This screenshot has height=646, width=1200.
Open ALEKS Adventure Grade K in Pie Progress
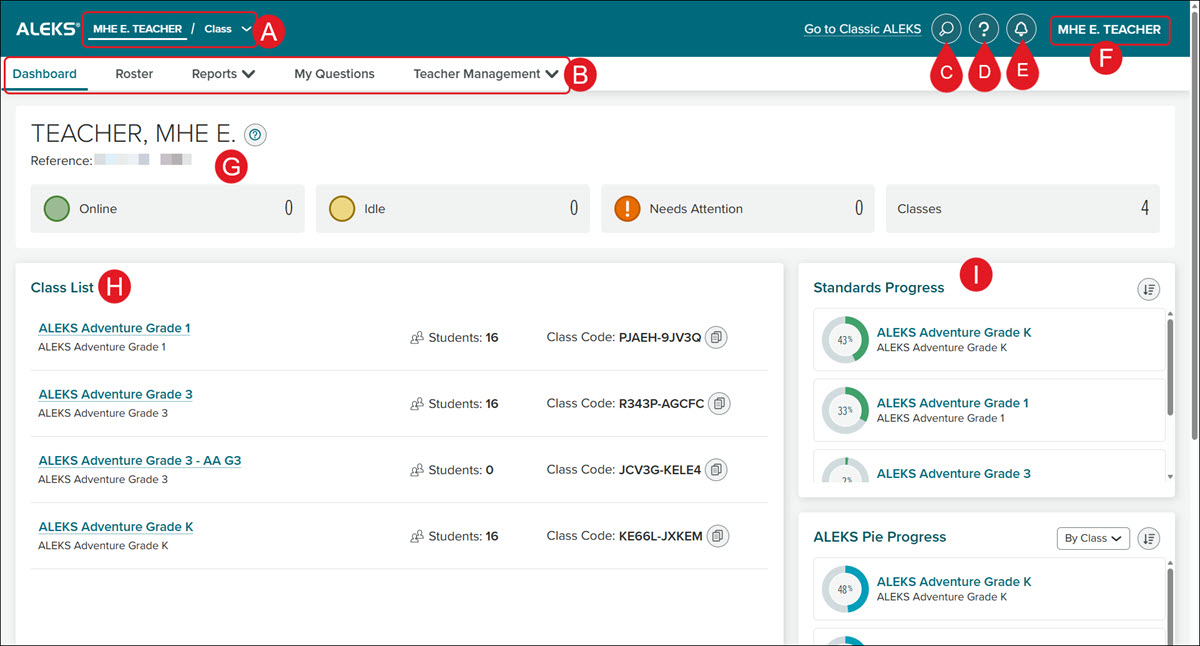click(954, 581)
